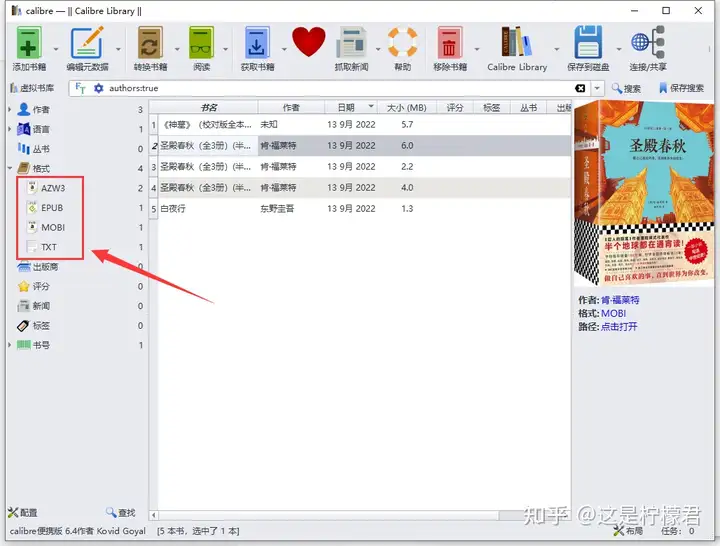The height and width of the screenshot is (546, 720).
Task: Open the Fetch news dropdown arrow
Action: 378,49
